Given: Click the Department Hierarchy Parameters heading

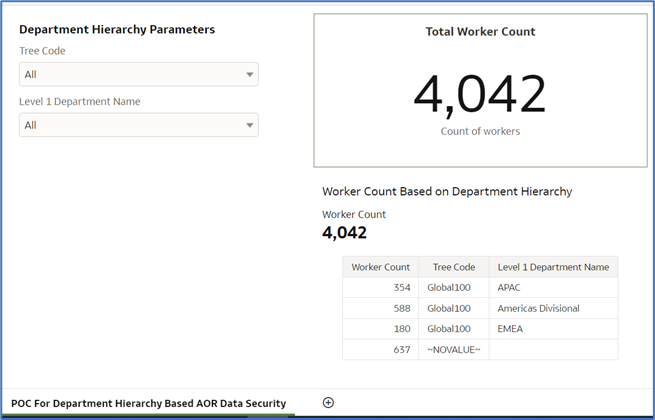Looking at the screenshot, I should (117, 30).
